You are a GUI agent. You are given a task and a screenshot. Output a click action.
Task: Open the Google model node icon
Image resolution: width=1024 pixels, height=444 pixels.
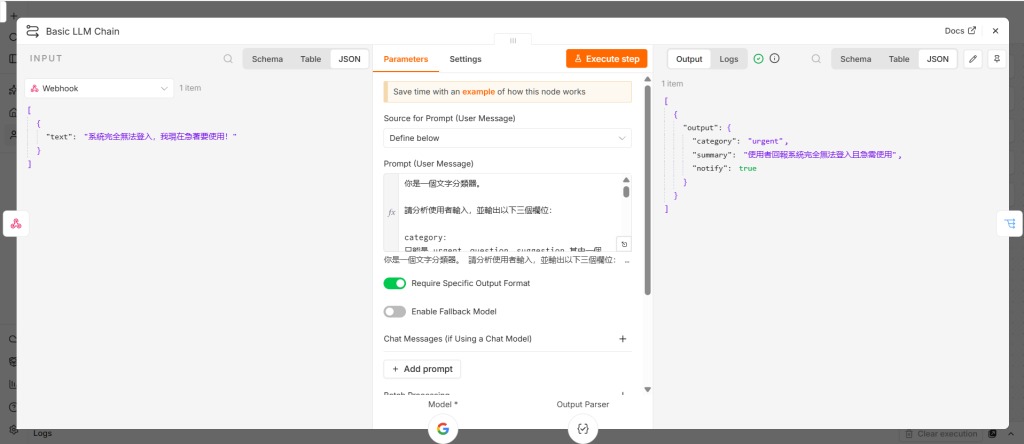pos(443,429)
